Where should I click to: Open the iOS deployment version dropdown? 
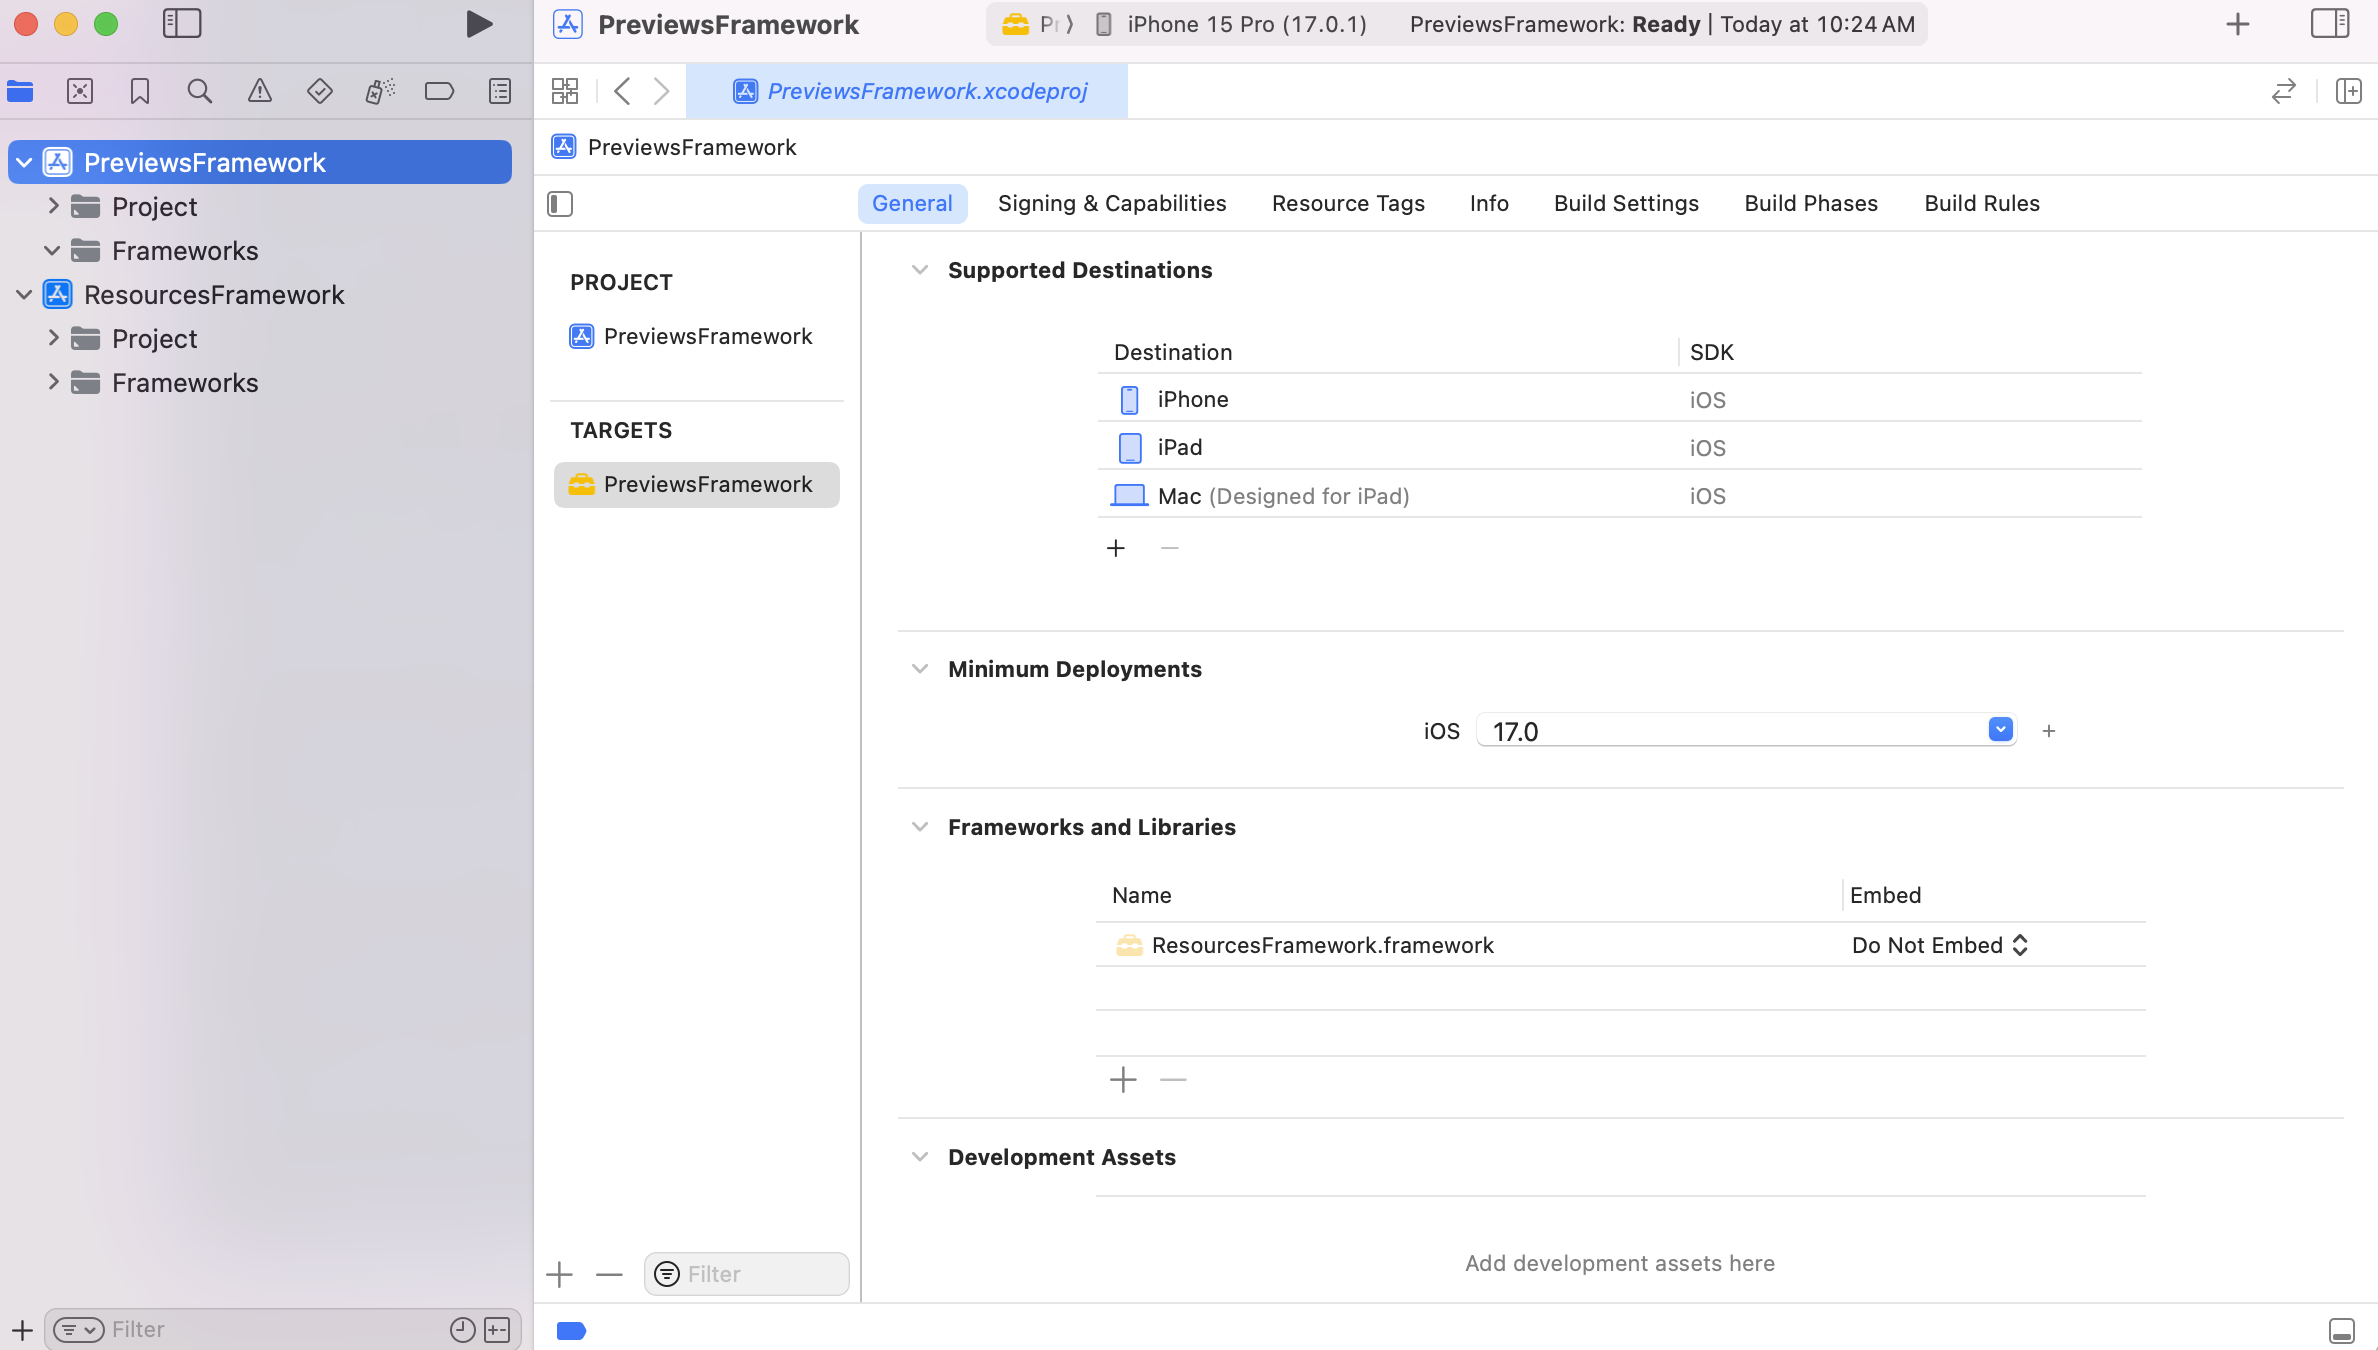coord(2000,730)
